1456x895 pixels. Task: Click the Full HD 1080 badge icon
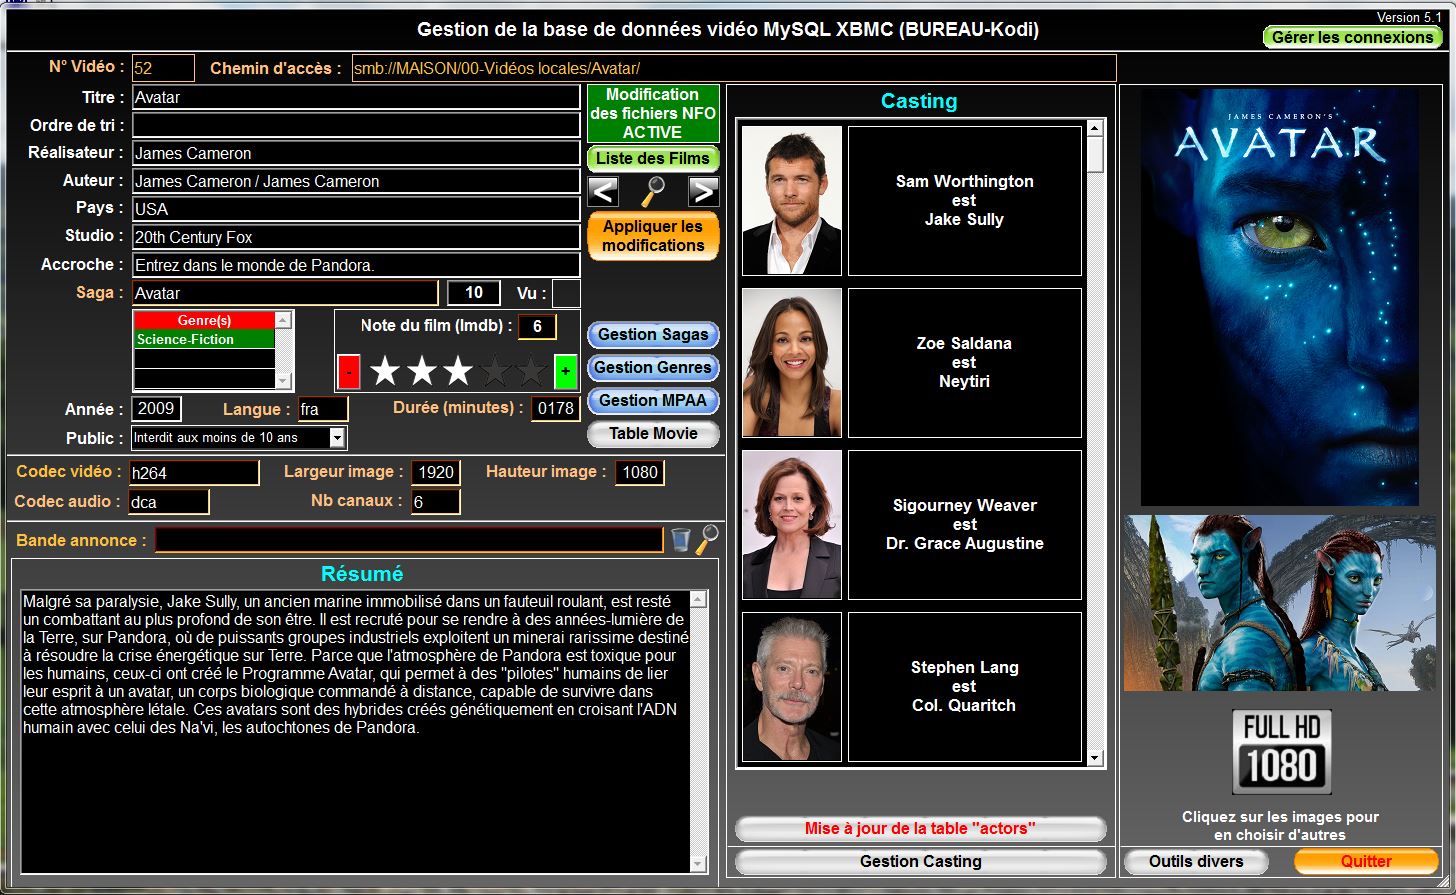pyautogui.click(x=1281, y=752)
